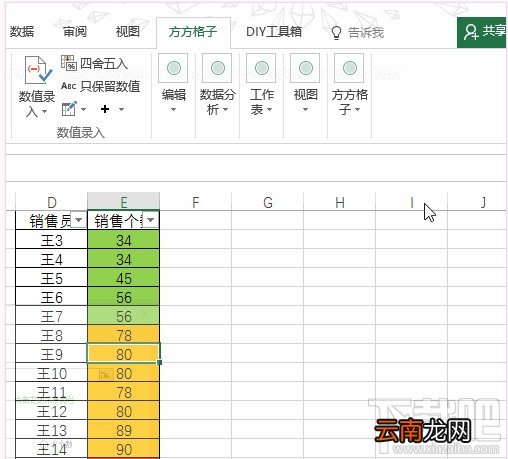Click the paste options icon in row 王10
Screen dimensions: 508x459
pyautogui.click(x=106, y=375)
